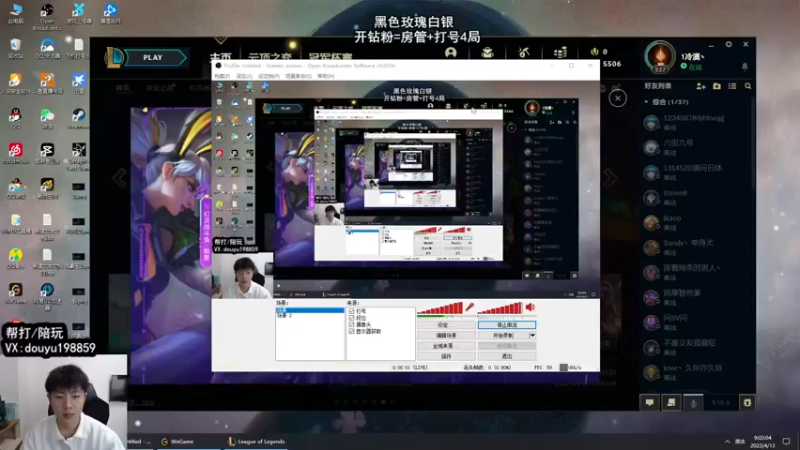Click the friends search magnifier icon
The width and height of the screenshot is (800, 450).
[x=748, y=86]
